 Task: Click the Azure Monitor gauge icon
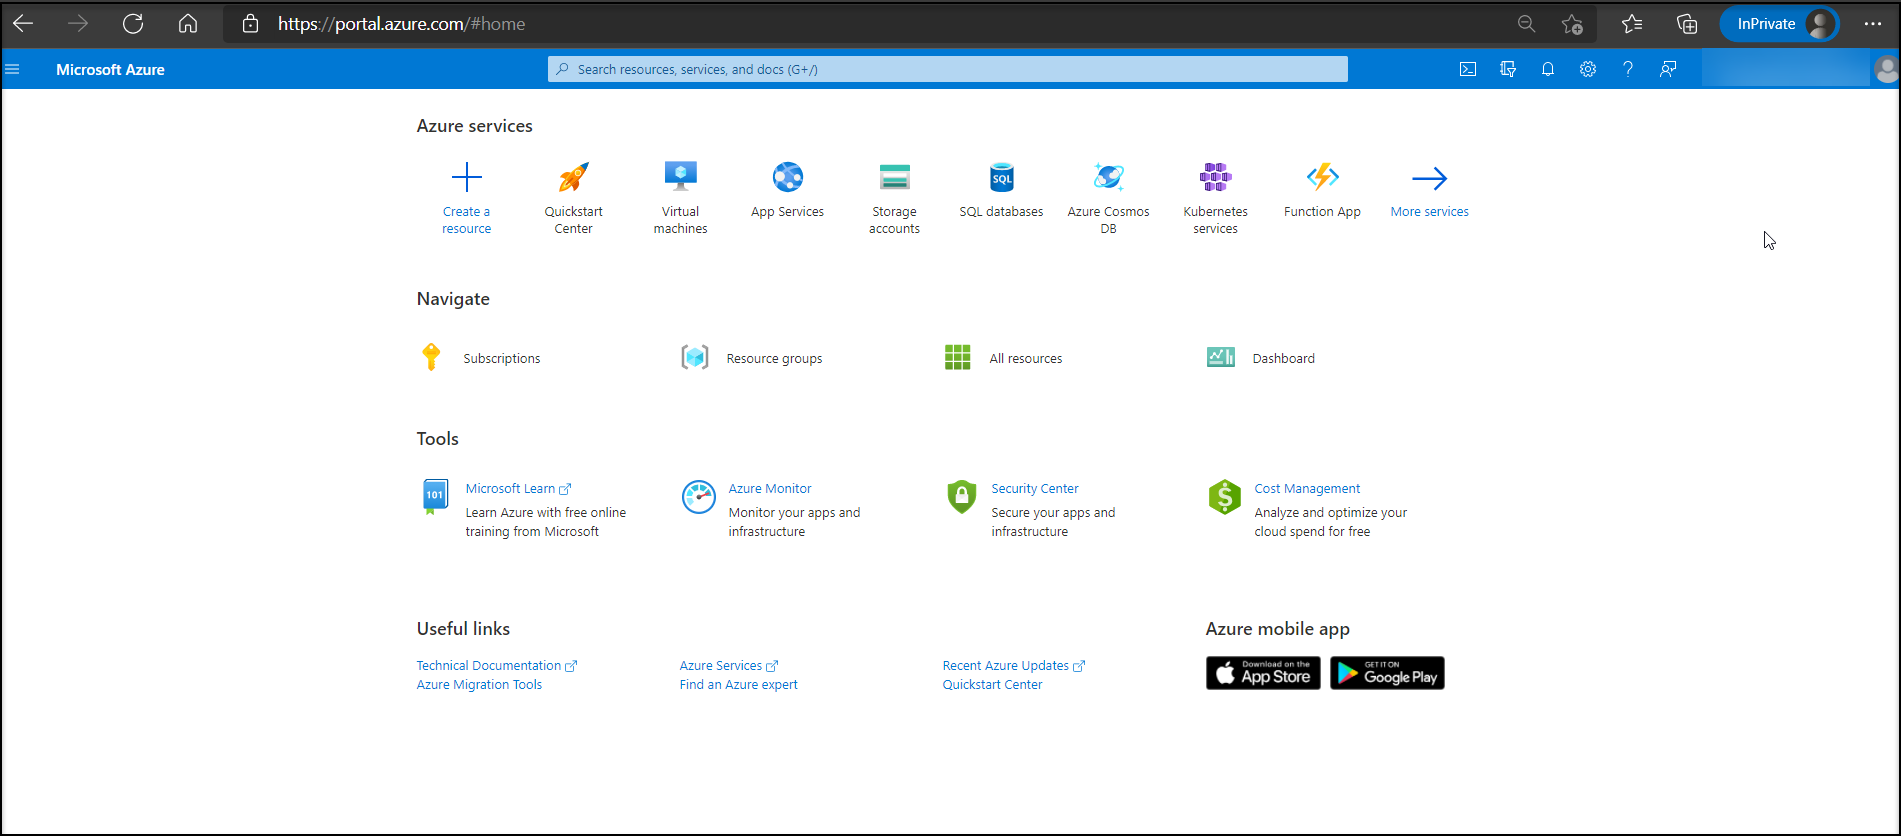click(698, 496)
